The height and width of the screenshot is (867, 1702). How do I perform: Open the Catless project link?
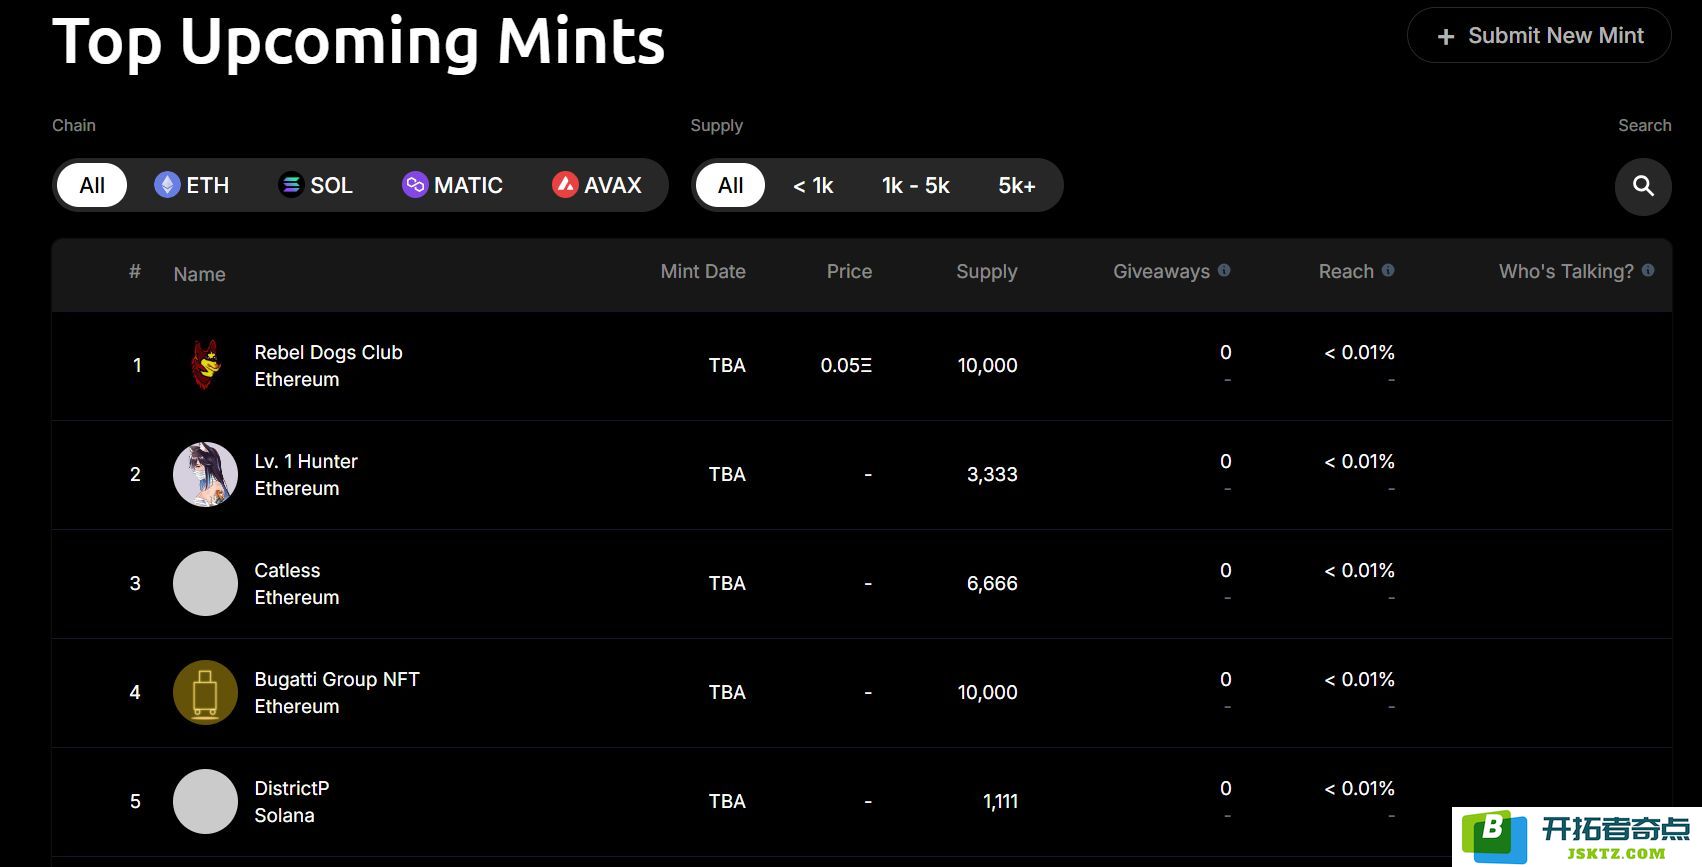[287, 570]
